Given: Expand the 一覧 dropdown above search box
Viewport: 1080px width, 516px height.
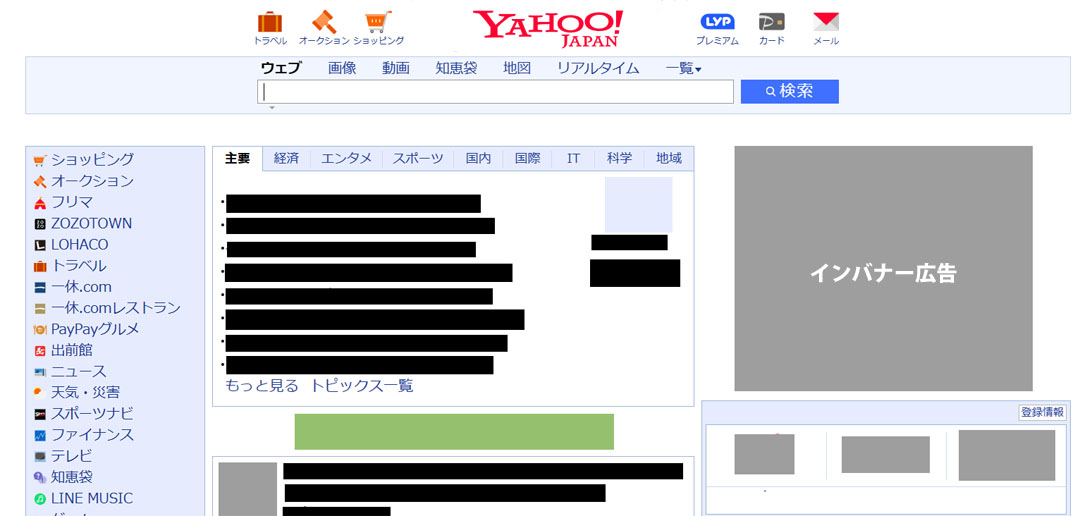Looking at the screenshot, I should (683, 68).
